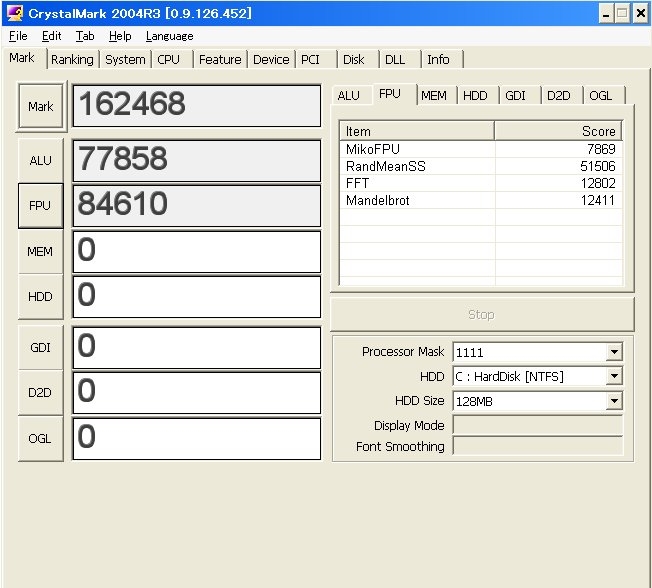The image size is (652, 588).
Task: Select the MEM results tab
Action: tap(433, 96)
